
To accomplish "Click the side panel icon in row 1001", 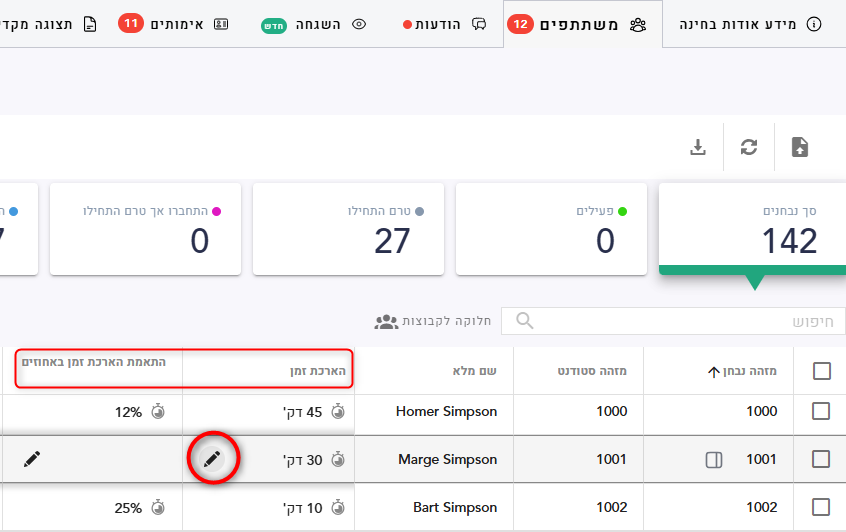I will (714, 460).
